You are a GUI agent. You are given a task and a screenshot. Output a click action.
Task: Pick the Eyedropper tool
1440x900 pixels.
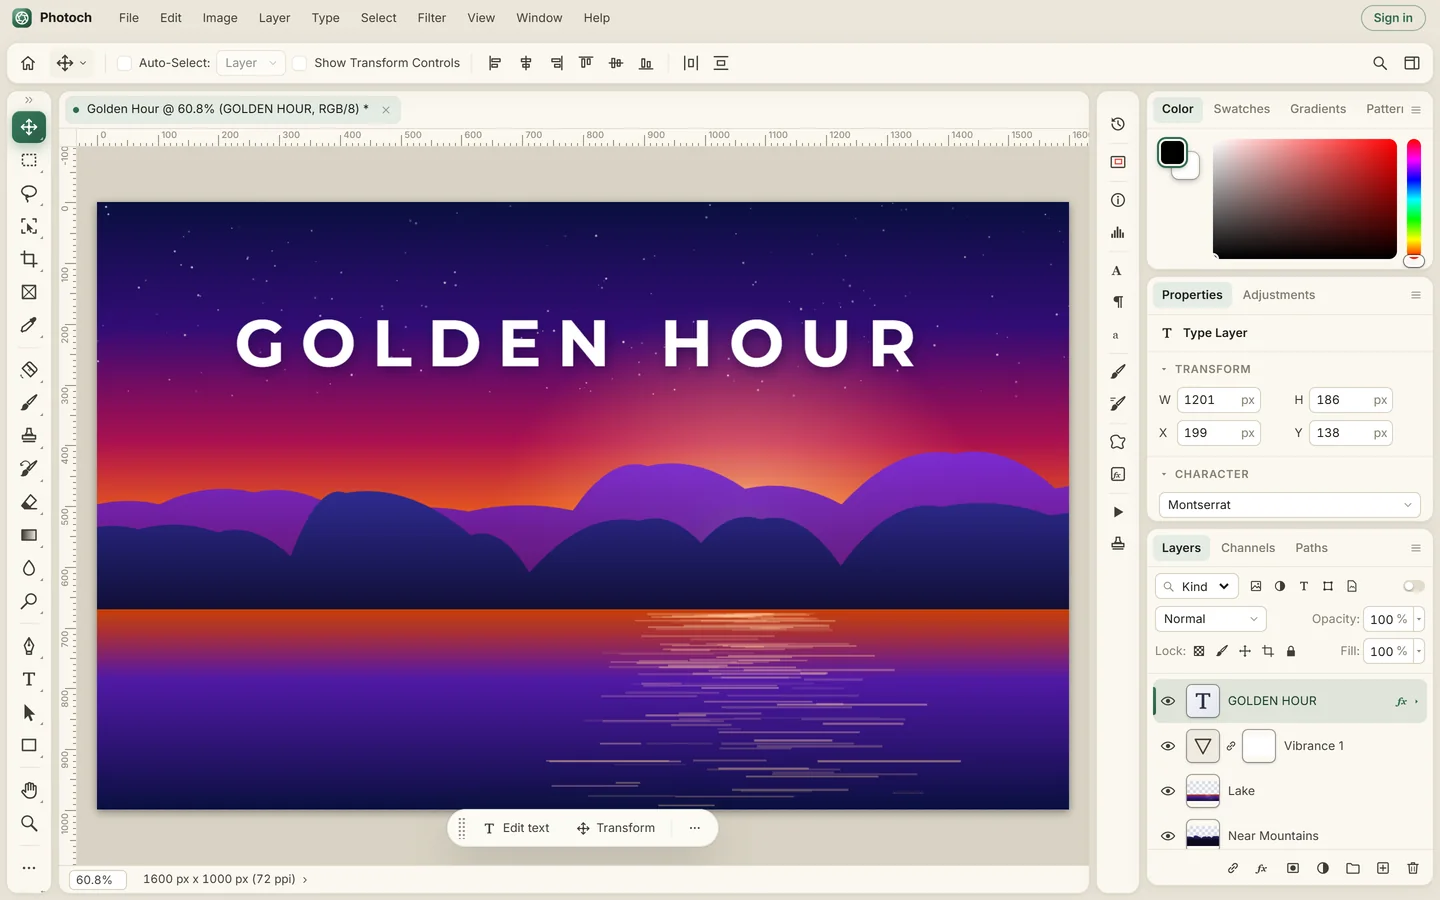click(x=29, y=325)
